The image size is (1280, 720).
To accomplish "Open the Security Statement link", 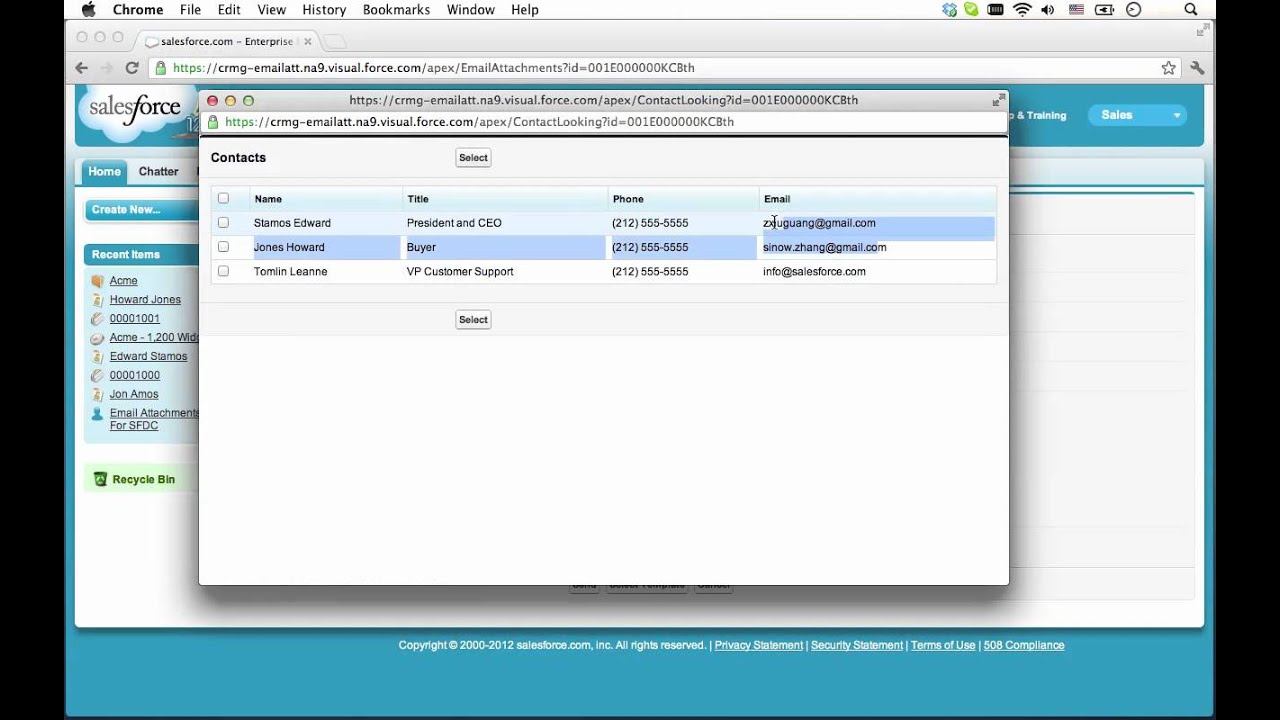I will pos(856,646).
